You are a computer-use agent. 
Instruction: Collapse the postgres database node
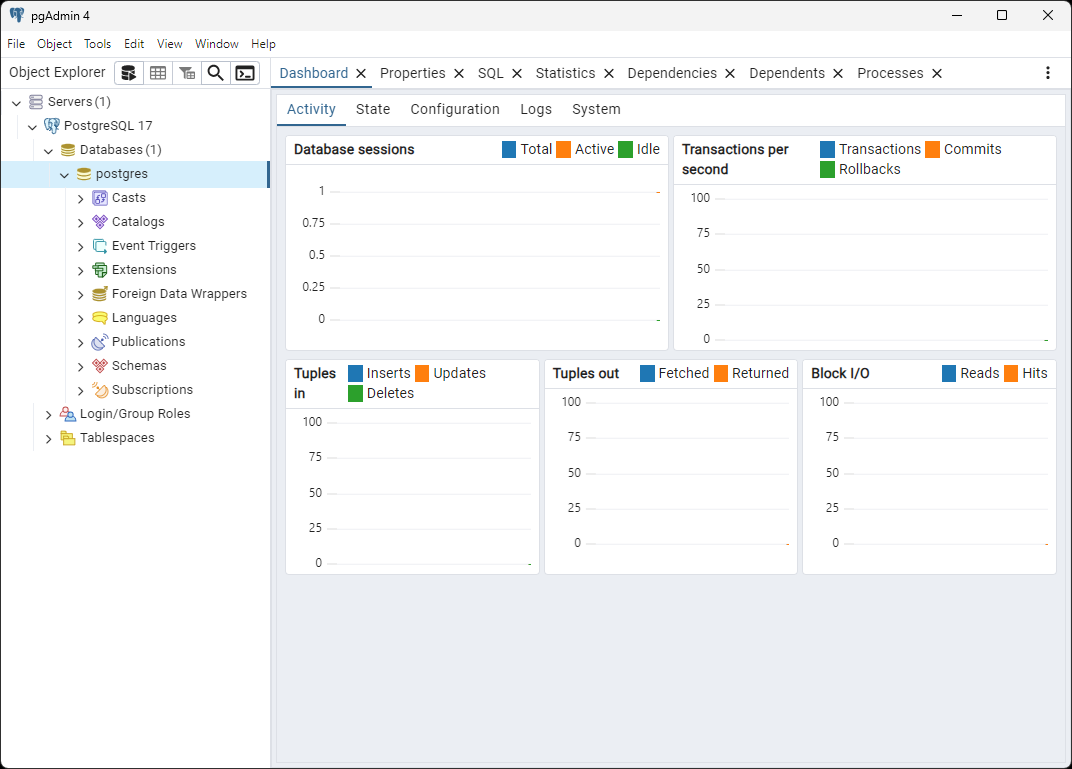pyautogui.click(x=64, y=175)
